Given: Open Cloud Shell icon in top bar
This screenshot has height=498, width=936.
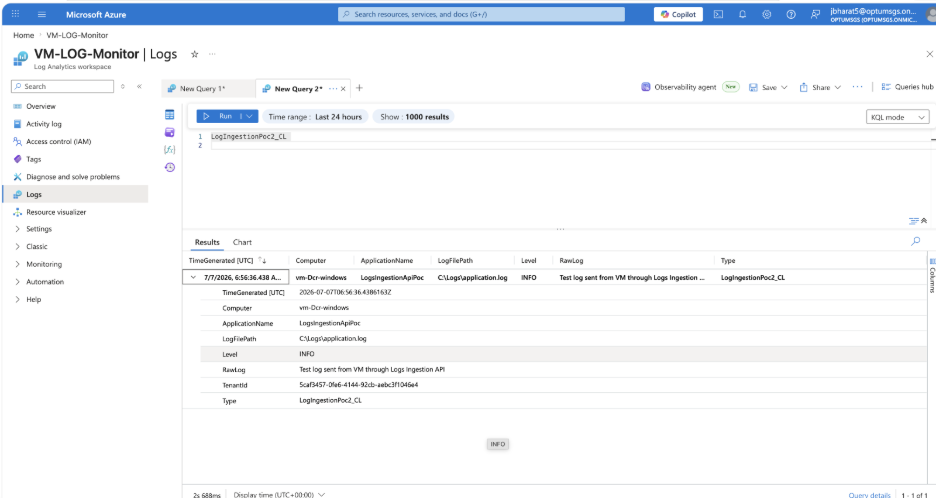Looking at the screenshot, I should pyautogui.click(x=719, y=14).
